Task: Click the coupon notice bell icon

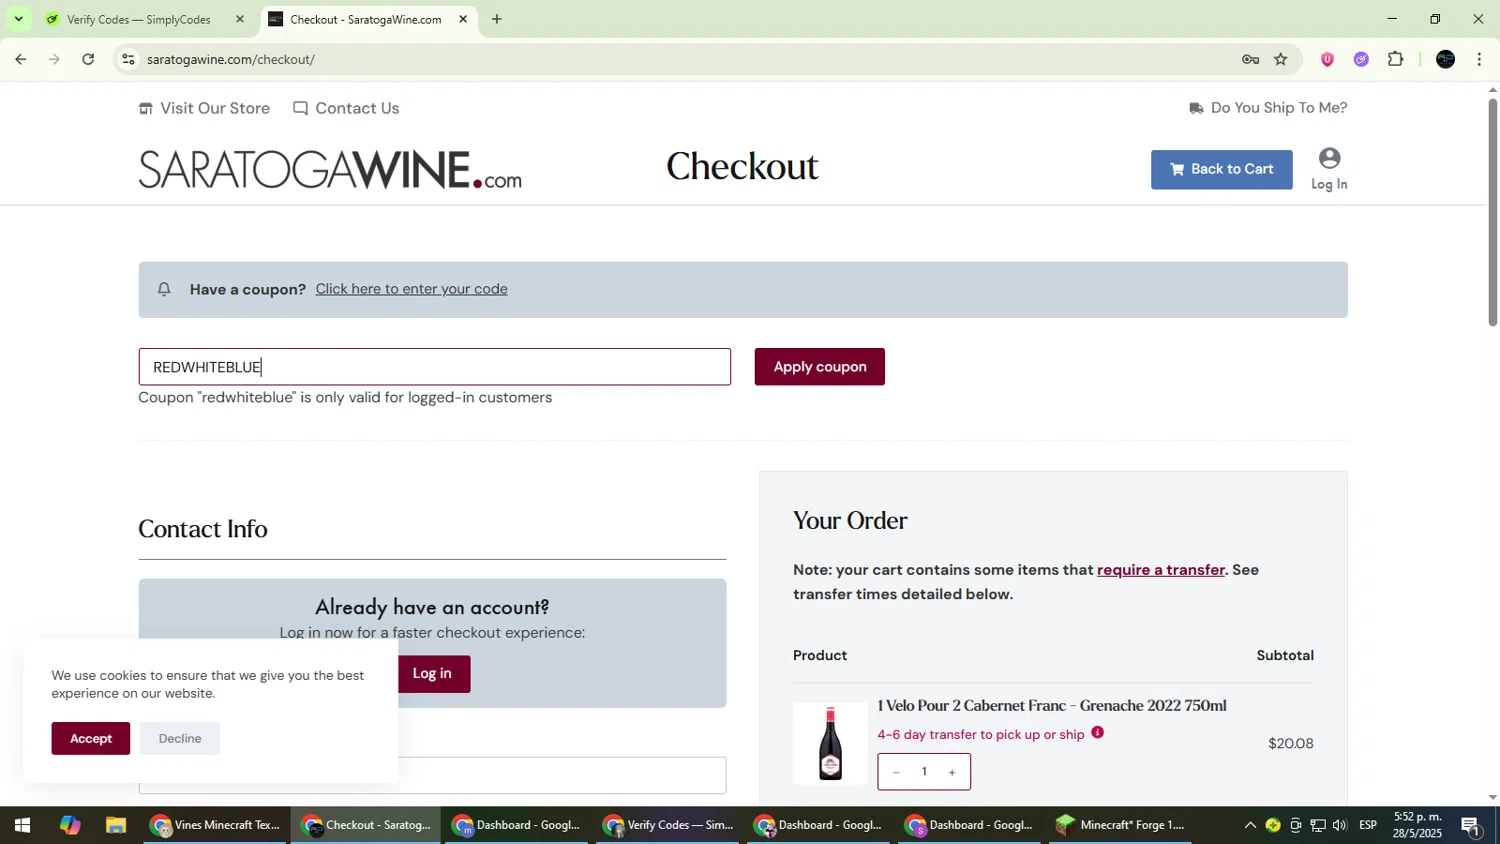Action: [x=164, y=289]
